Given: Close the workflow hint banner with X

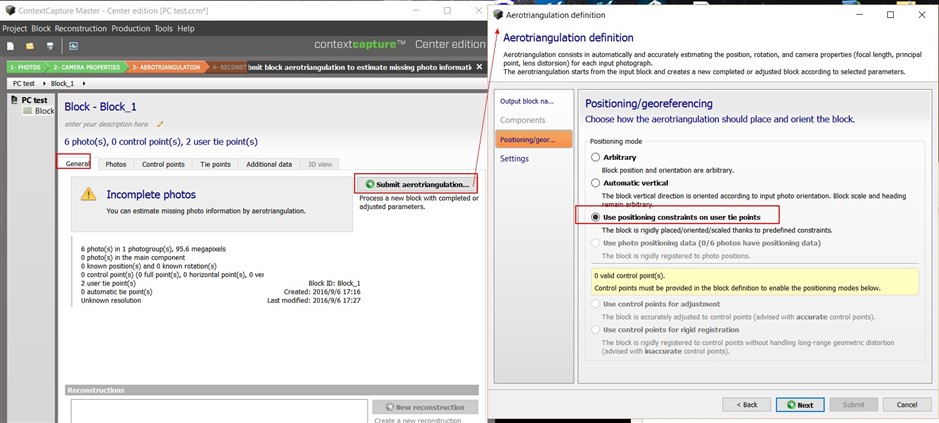Looking at the screenshot, I should pos(478,67).
